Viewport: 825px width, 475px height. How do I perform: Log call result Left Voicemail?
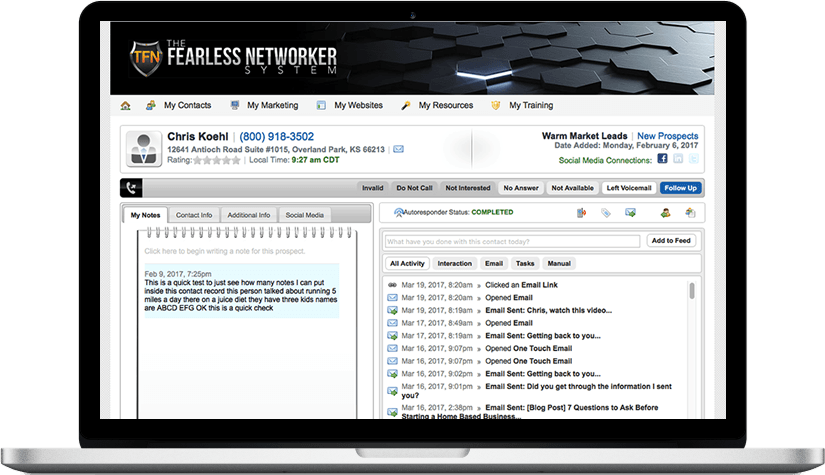tap(629, 188)
